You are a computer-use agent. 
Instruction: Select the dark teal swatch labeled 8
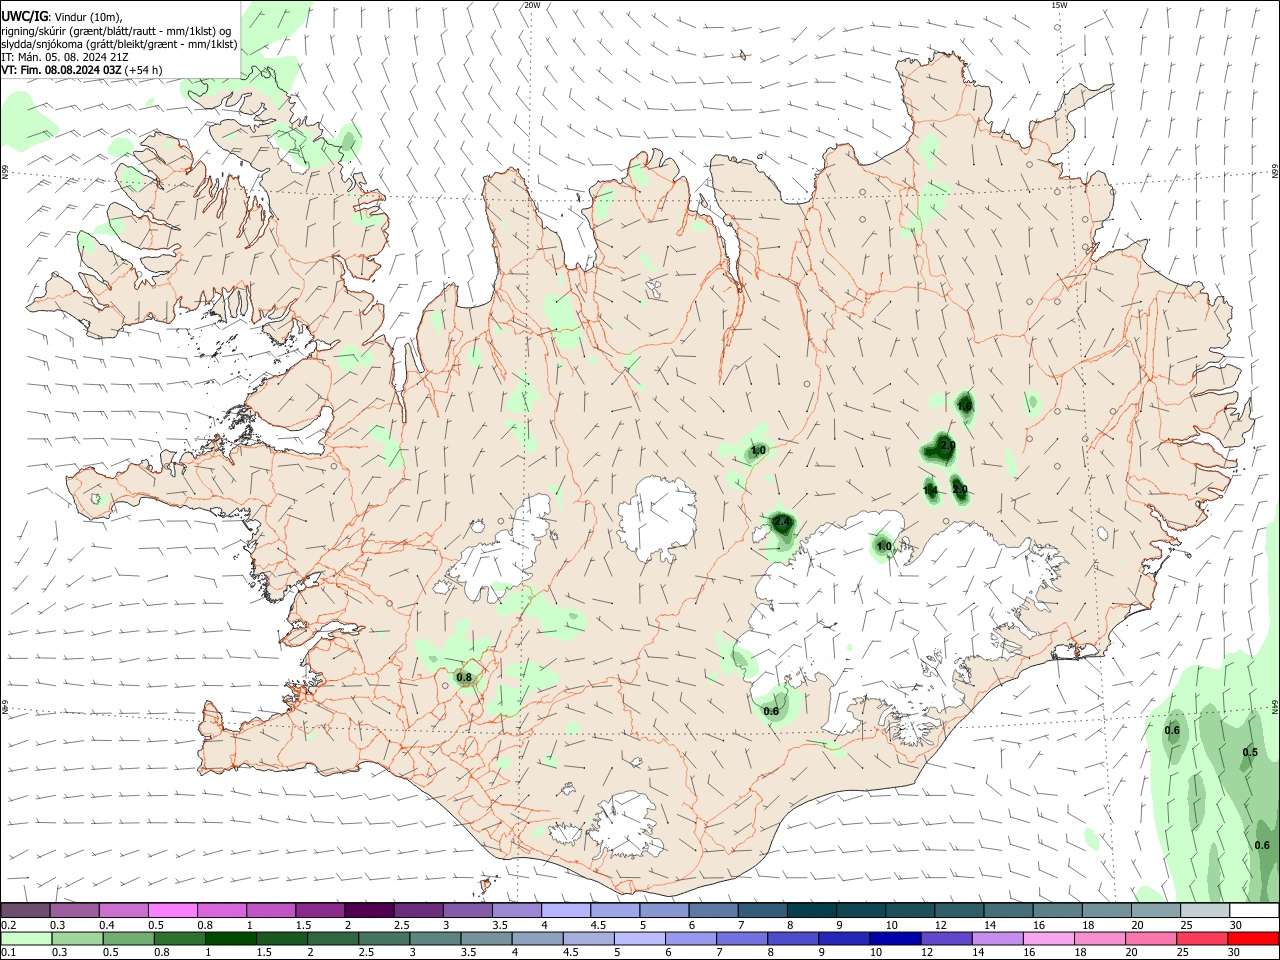811,910
